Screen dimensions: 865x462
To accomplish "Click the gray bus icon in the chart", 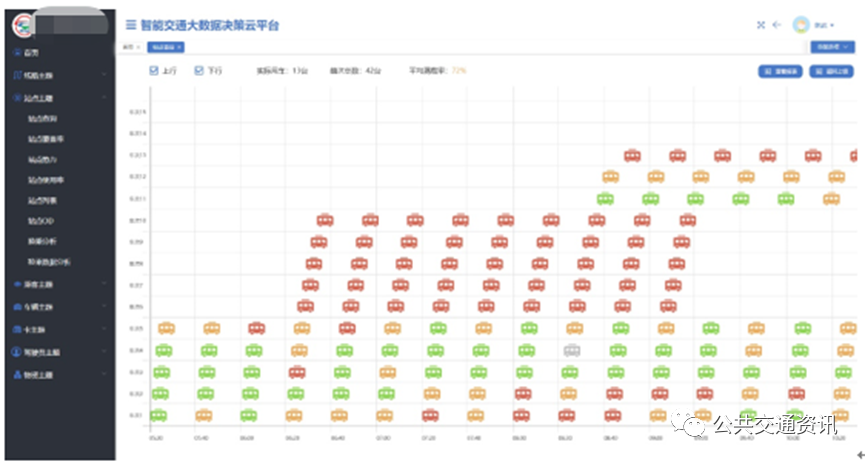I will point(571,350).
